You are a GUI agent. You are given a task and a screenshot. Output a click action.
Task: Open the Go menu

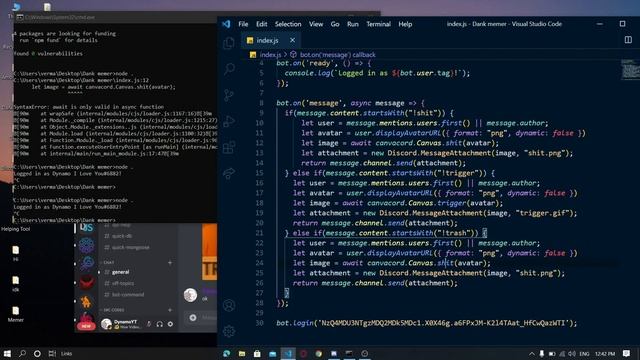[x=335, y=24]
